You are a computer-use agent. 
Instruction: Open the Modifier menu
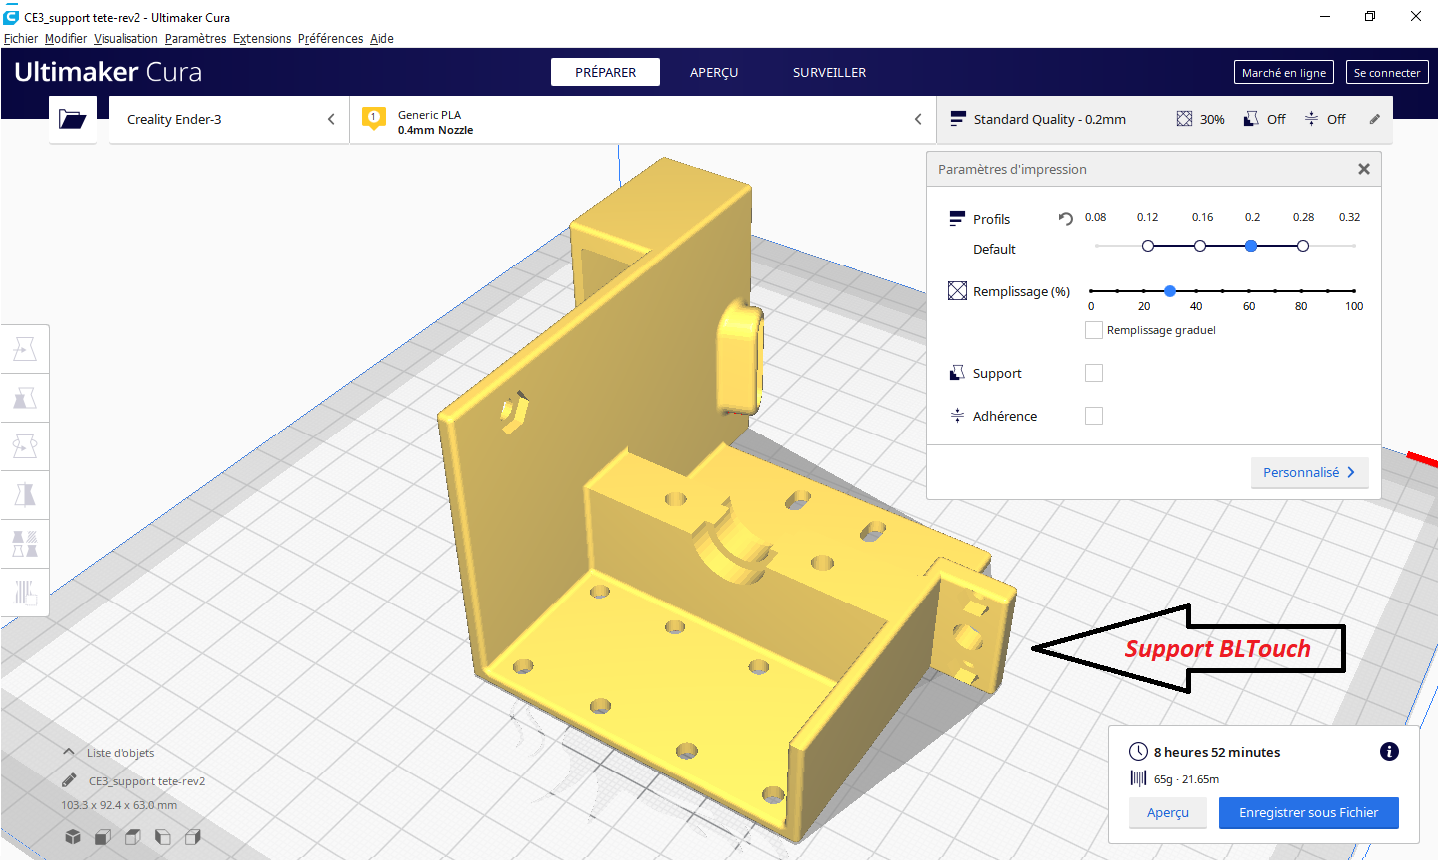point(66,39)
